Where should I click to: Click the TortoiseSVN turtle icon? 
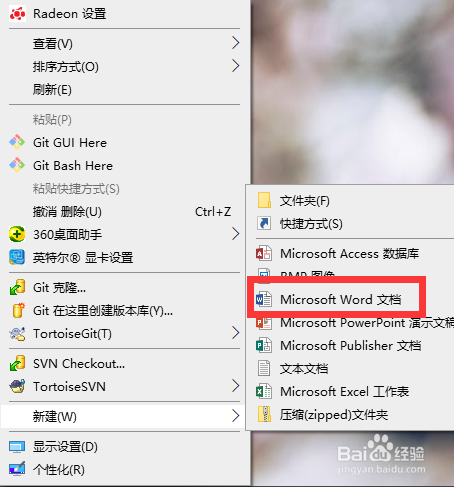tap(17, 386)
